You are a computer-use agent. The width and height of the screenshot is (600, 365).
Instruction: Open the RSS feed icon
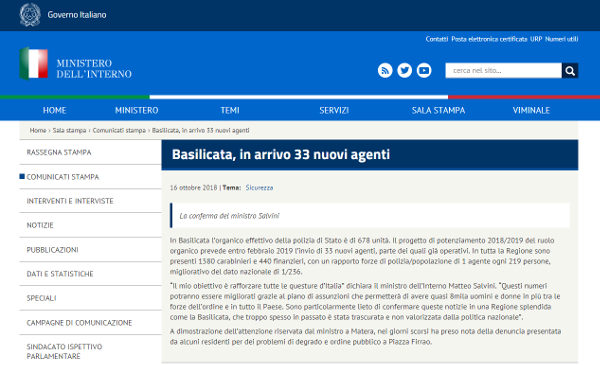[x=385, y=70]
